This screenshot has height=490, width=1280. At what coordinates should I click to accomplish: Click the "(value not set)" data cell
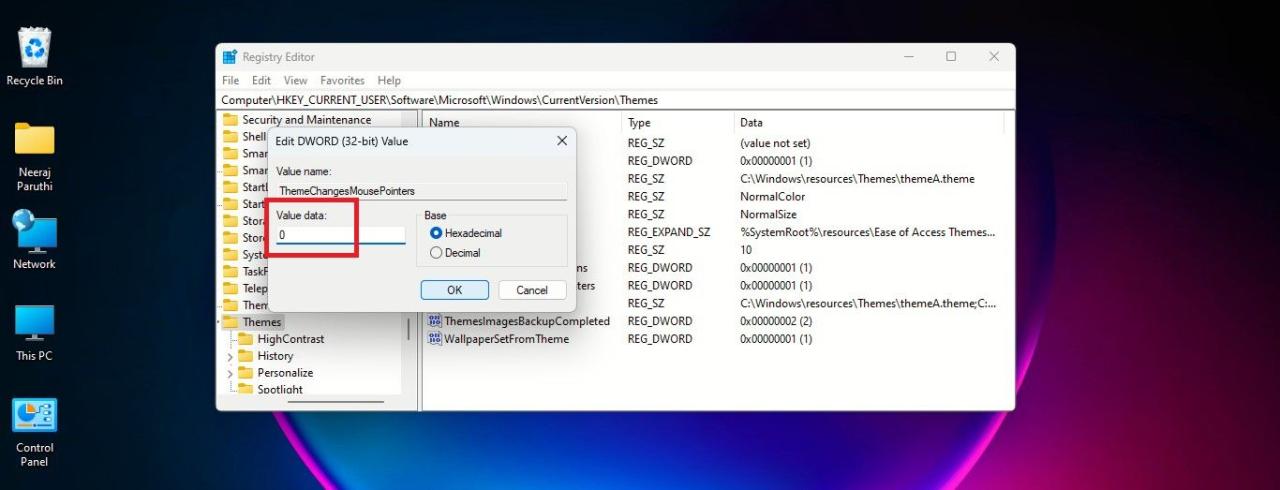(775, 143)
